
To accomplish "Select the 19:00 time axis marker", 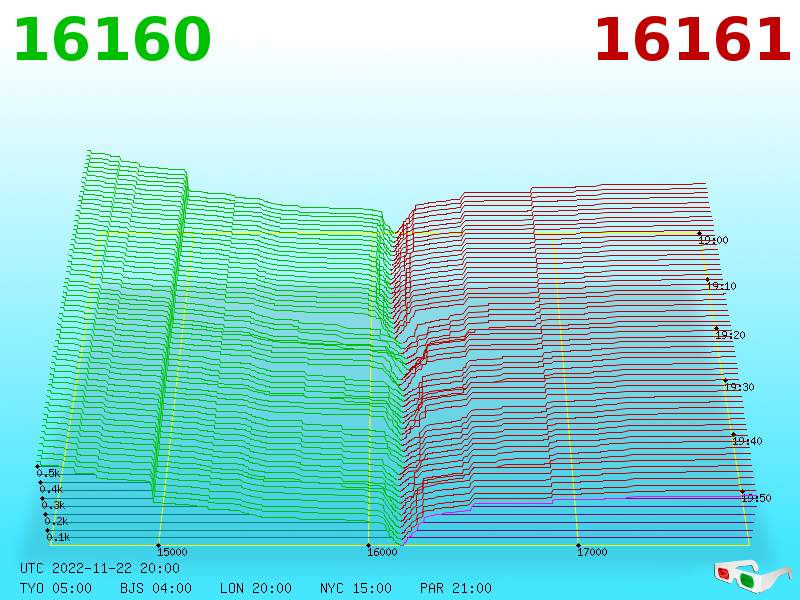I will point(713,240).
